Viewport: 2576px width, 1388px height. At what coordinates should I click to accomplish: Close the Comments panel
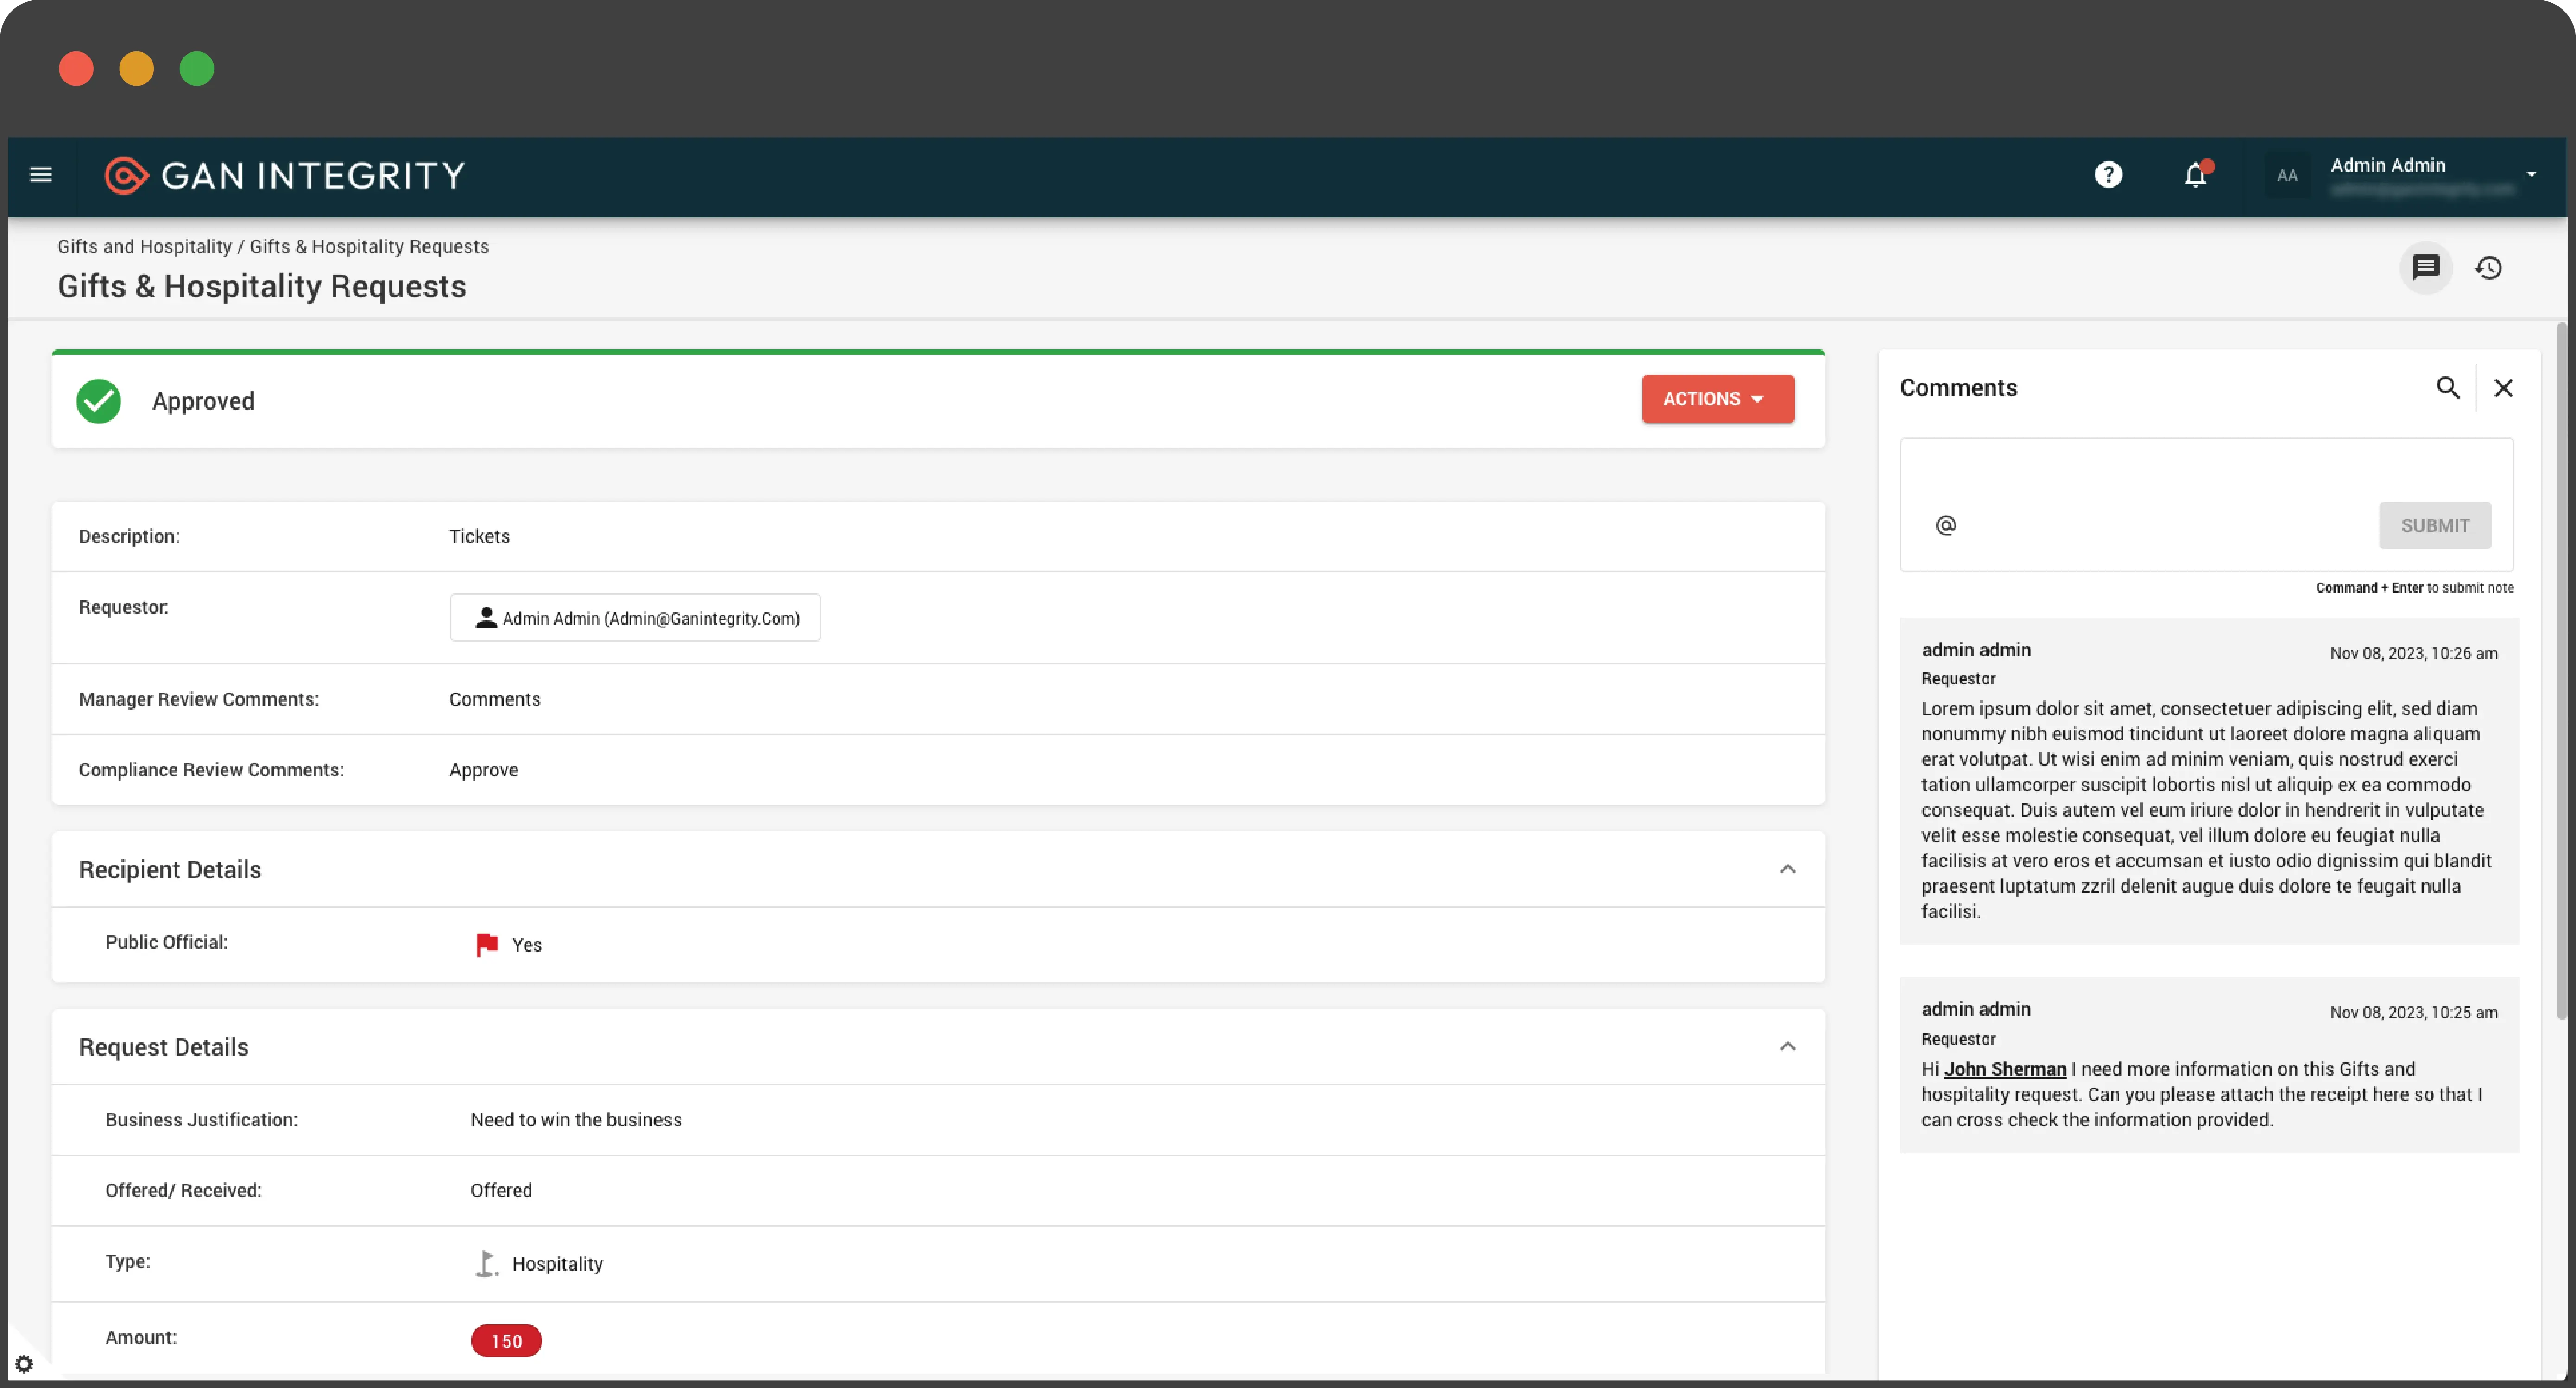pyautogui.click(x=2503, y=388)
